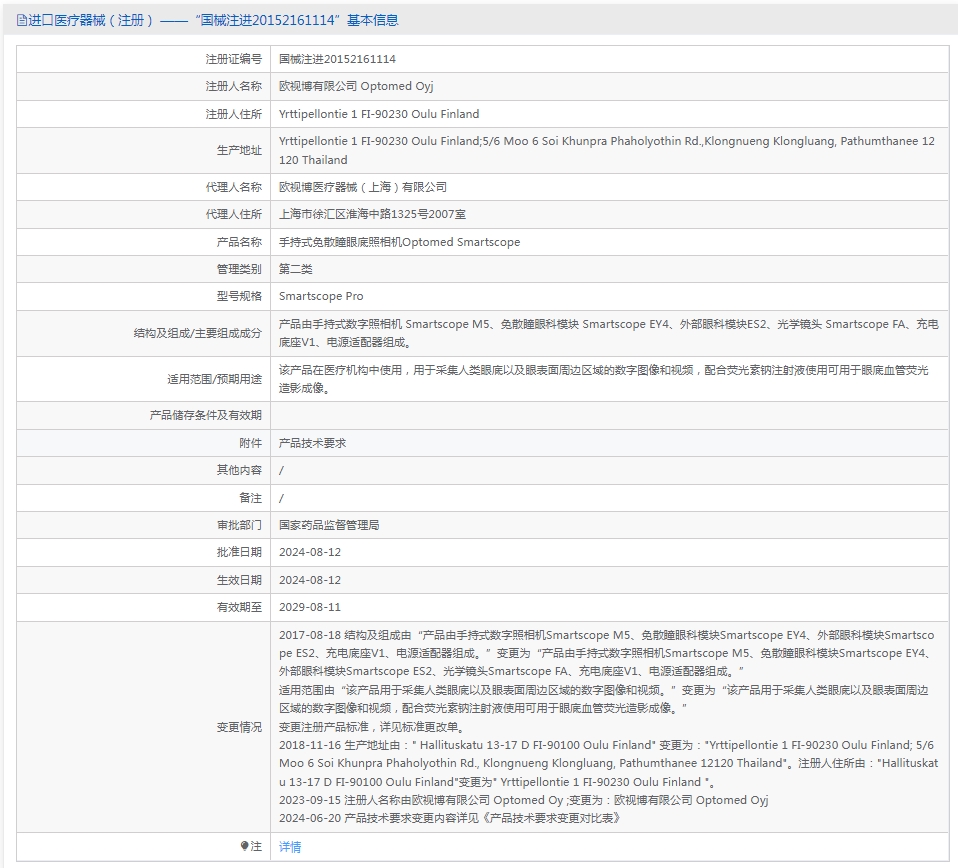Click the '备注' row label
Viewport: 958px width, 868px height.
(x=250, y=498)
